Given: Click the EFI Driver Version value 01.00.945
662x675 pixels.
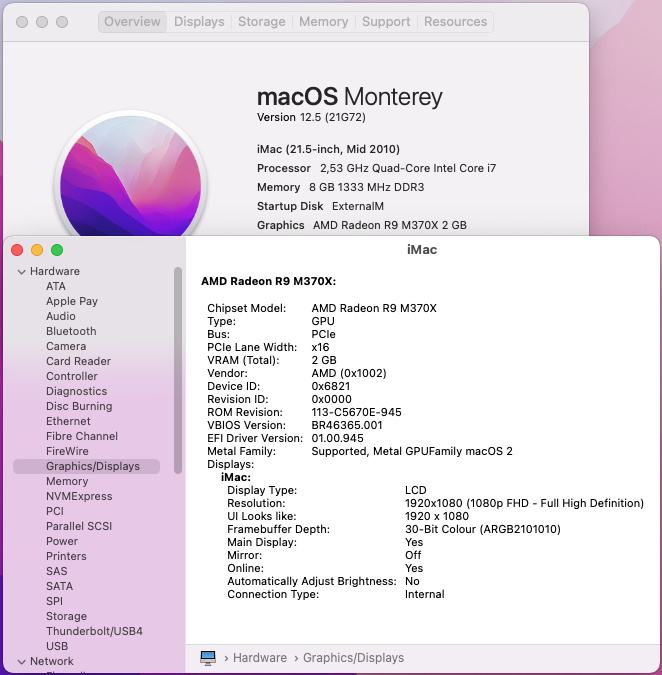Looking at the screenshot, I should click(337, 438).
